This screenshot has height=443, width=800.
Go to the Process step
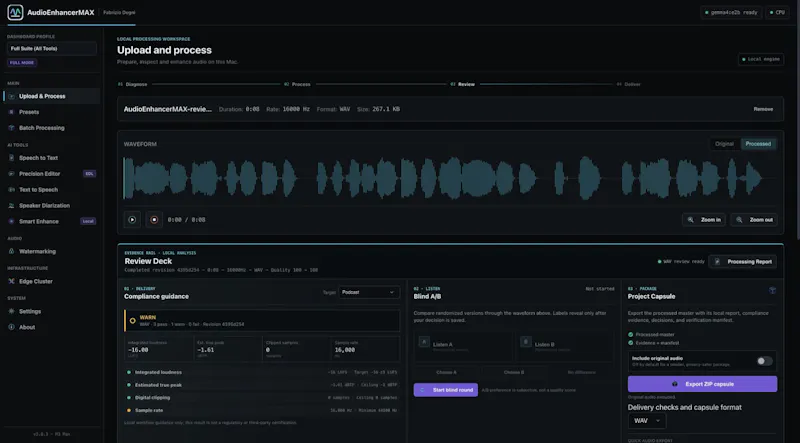(x=297, y=84)
